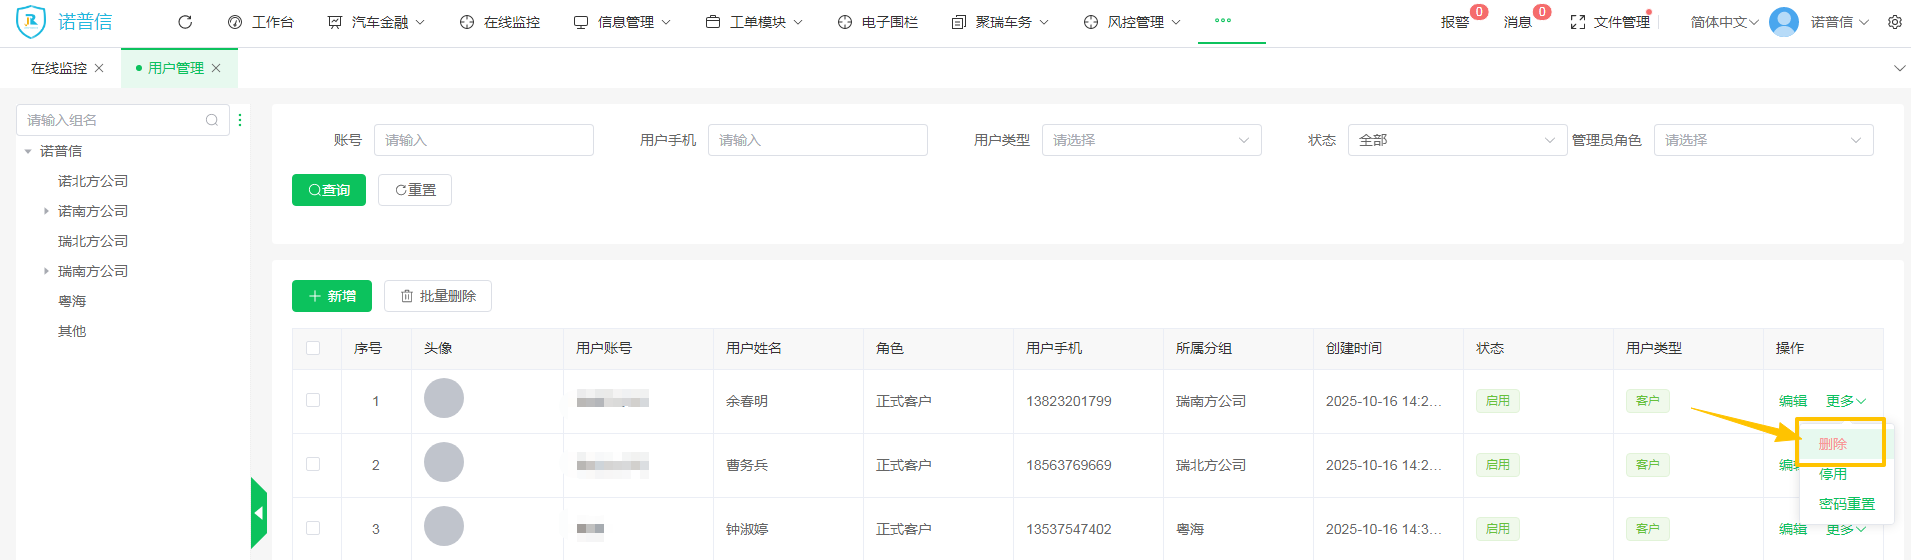1911x560 pixels.
Task: Check the row 1 checkbox for 余春明
Action: (313, 400)
